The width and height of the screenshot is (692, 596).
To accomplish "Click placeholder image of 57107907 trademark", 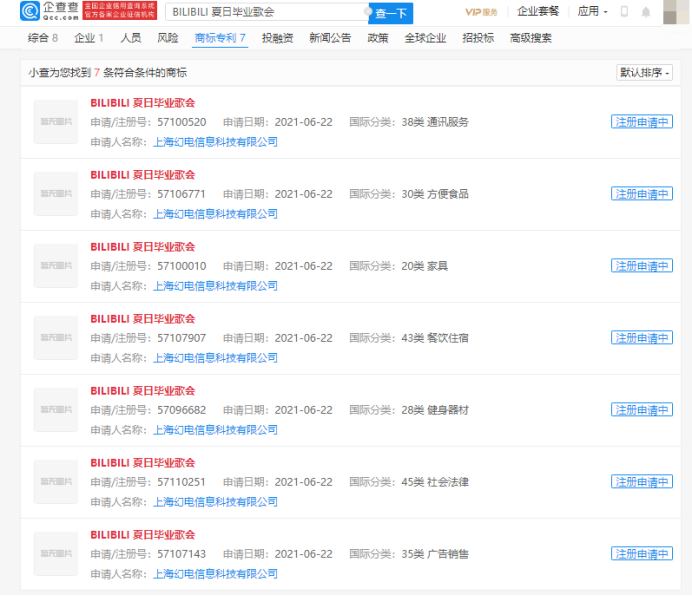I will point(56,338).
